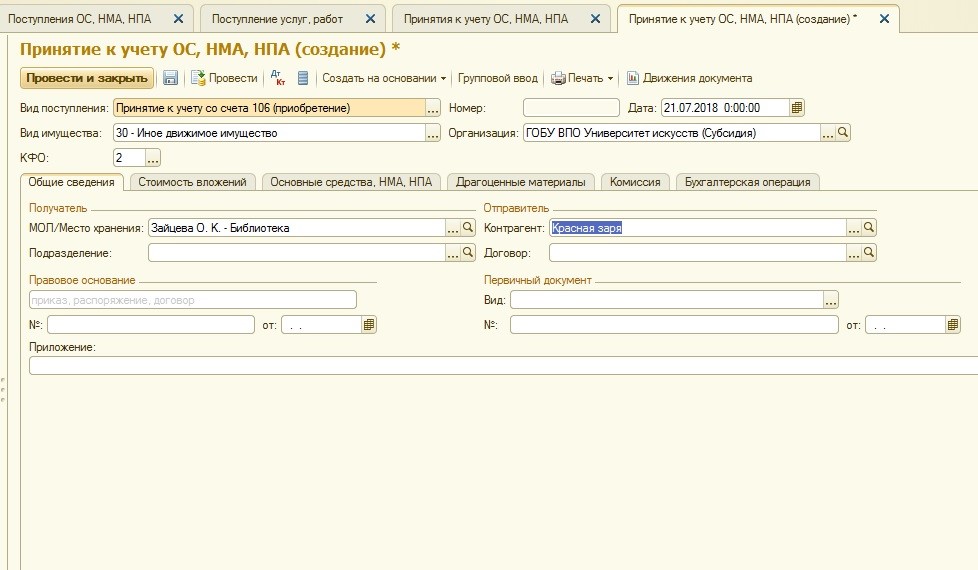
Task: Click magnifier icon next to Организация field
Action: click(x=843, y=132)
